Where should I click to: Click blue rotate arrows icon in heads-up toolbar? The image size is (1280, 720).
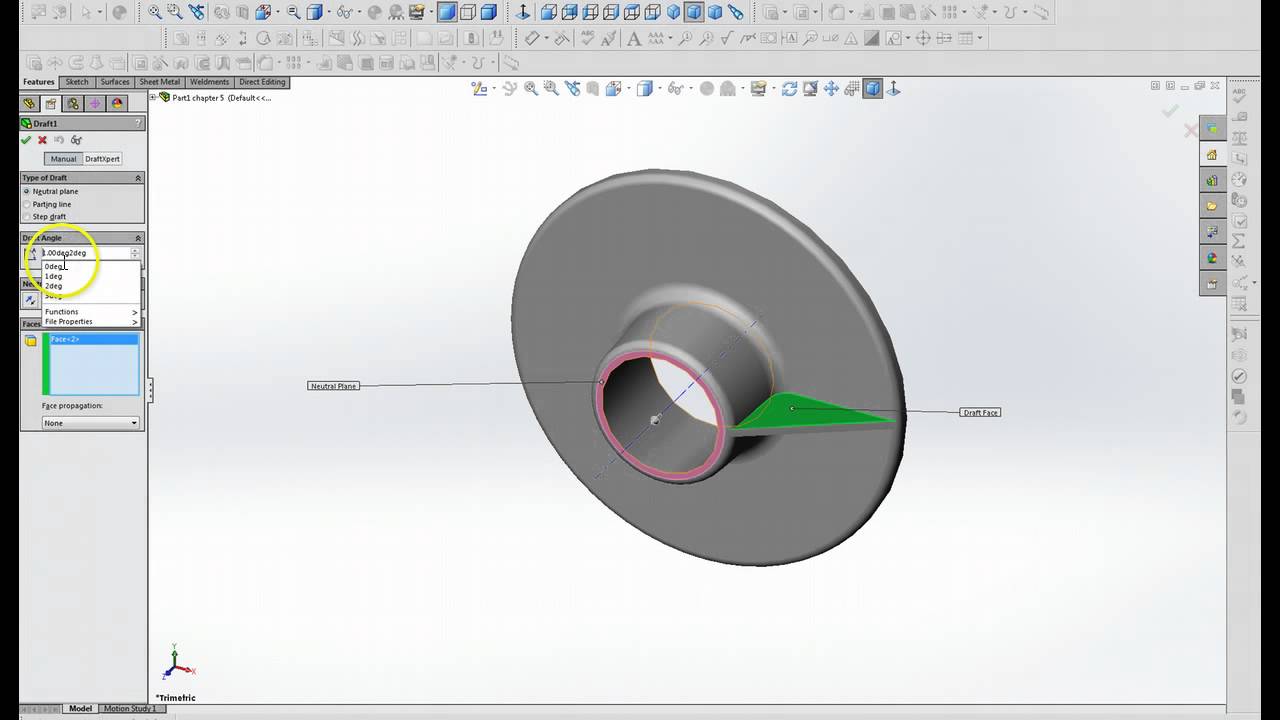(x=789, y=89)
